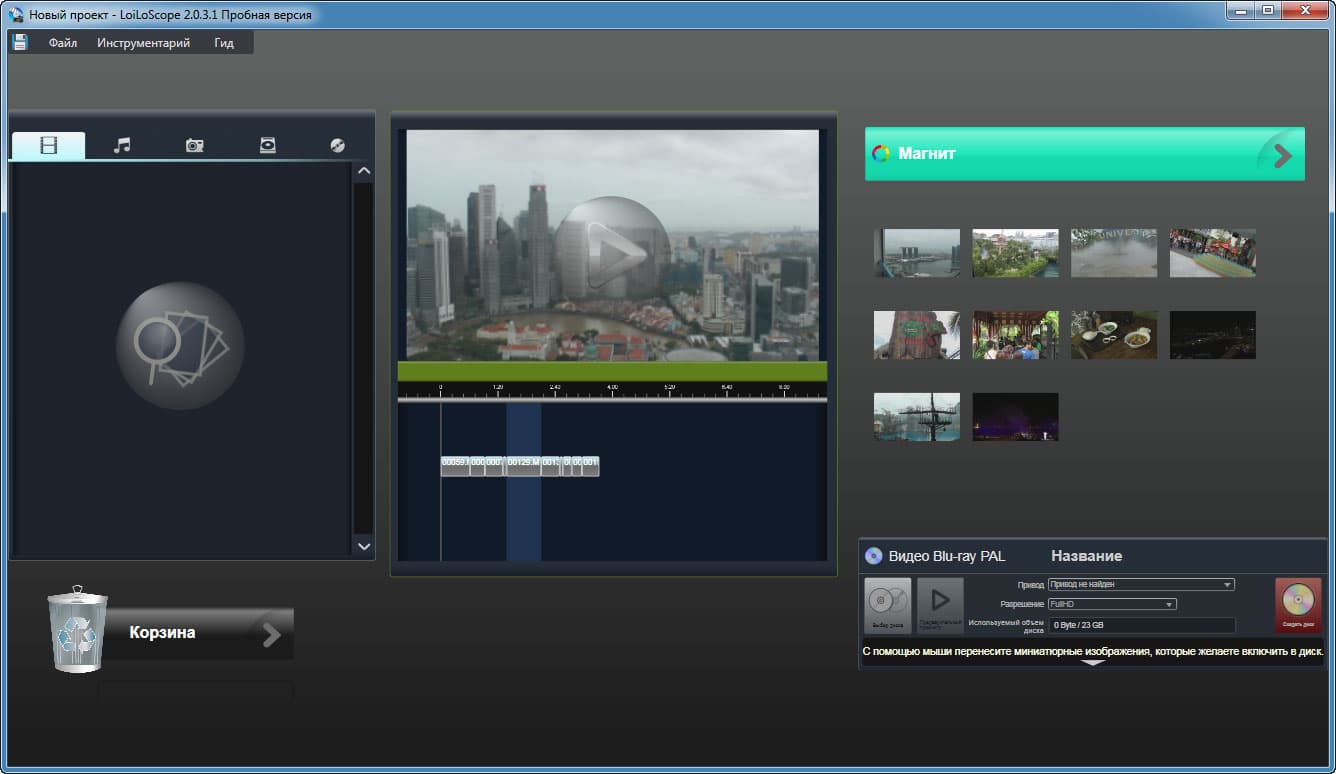Image resolution: width=1336 pixels, height=774 pixels.
Task: Open the Инструментарий menu
Action: (144, 43)
